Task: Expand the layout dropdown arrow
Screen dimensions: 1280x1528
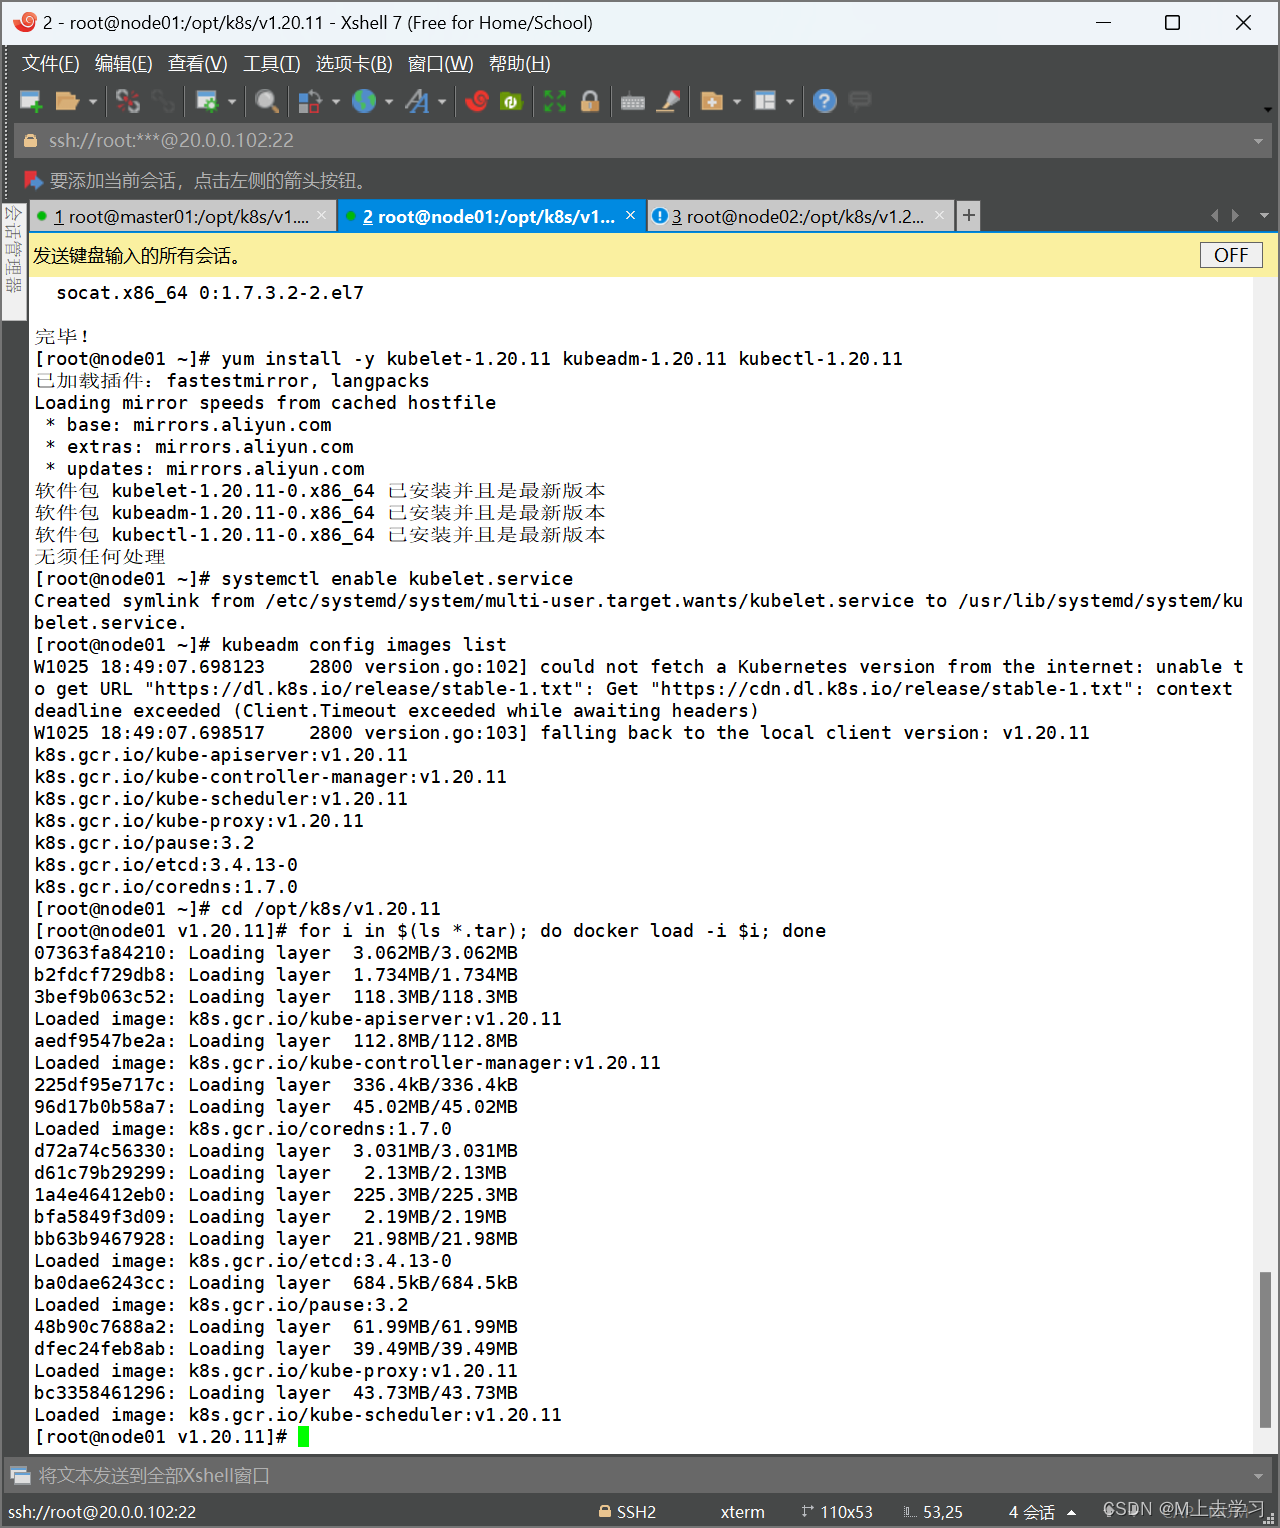Action: click(790, 101)
